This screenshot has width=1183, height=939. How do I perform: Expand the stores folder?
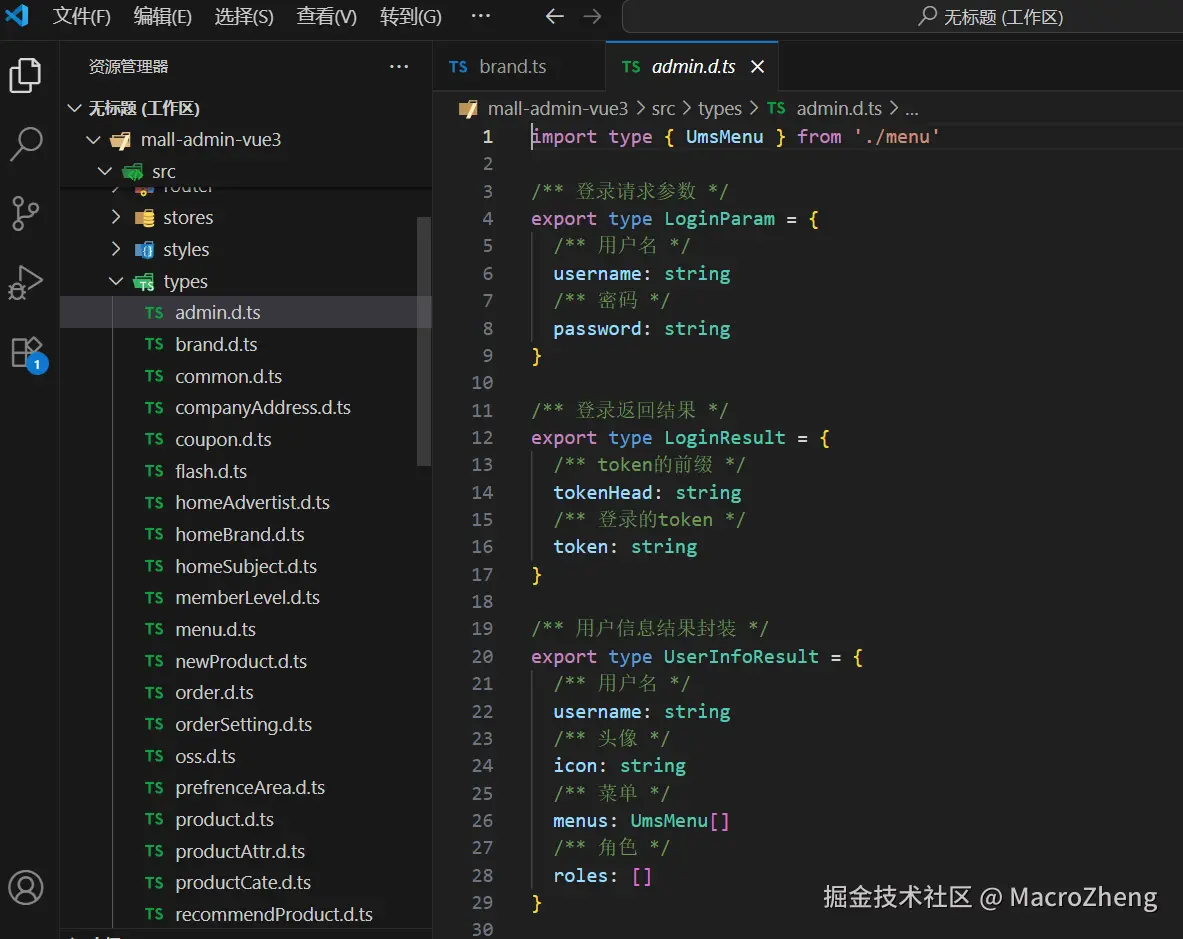click(115, 217)
